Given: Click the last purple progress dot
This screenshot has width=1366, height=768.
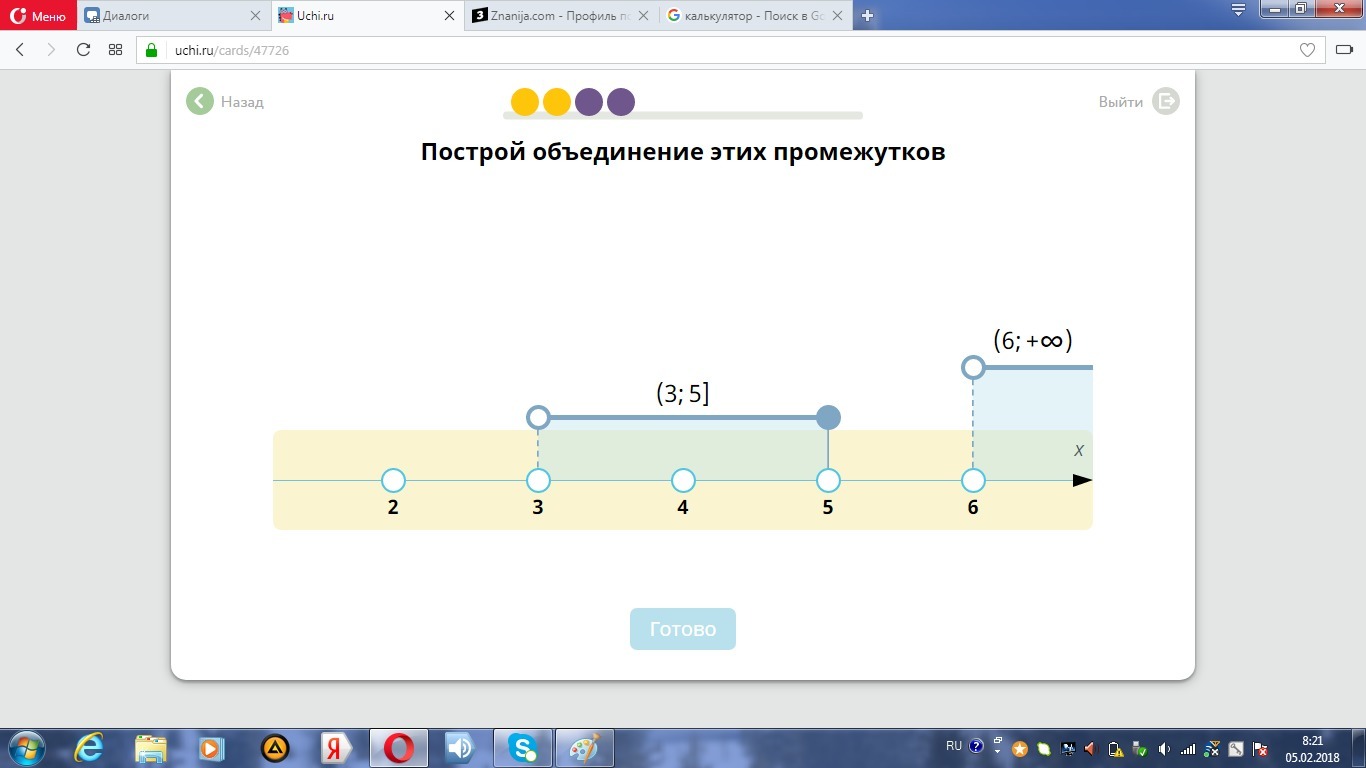Looking at the screenshot, I should click(621, 102).
